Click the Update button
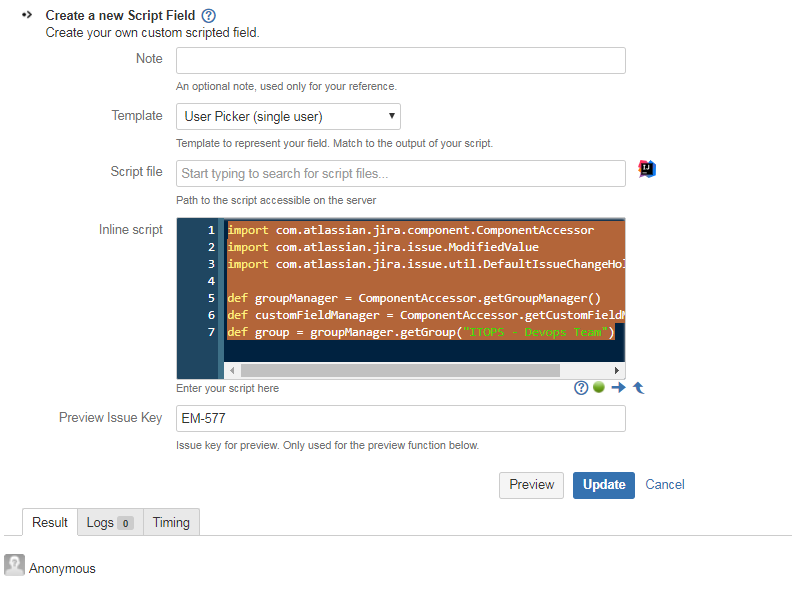 point(604,485)
